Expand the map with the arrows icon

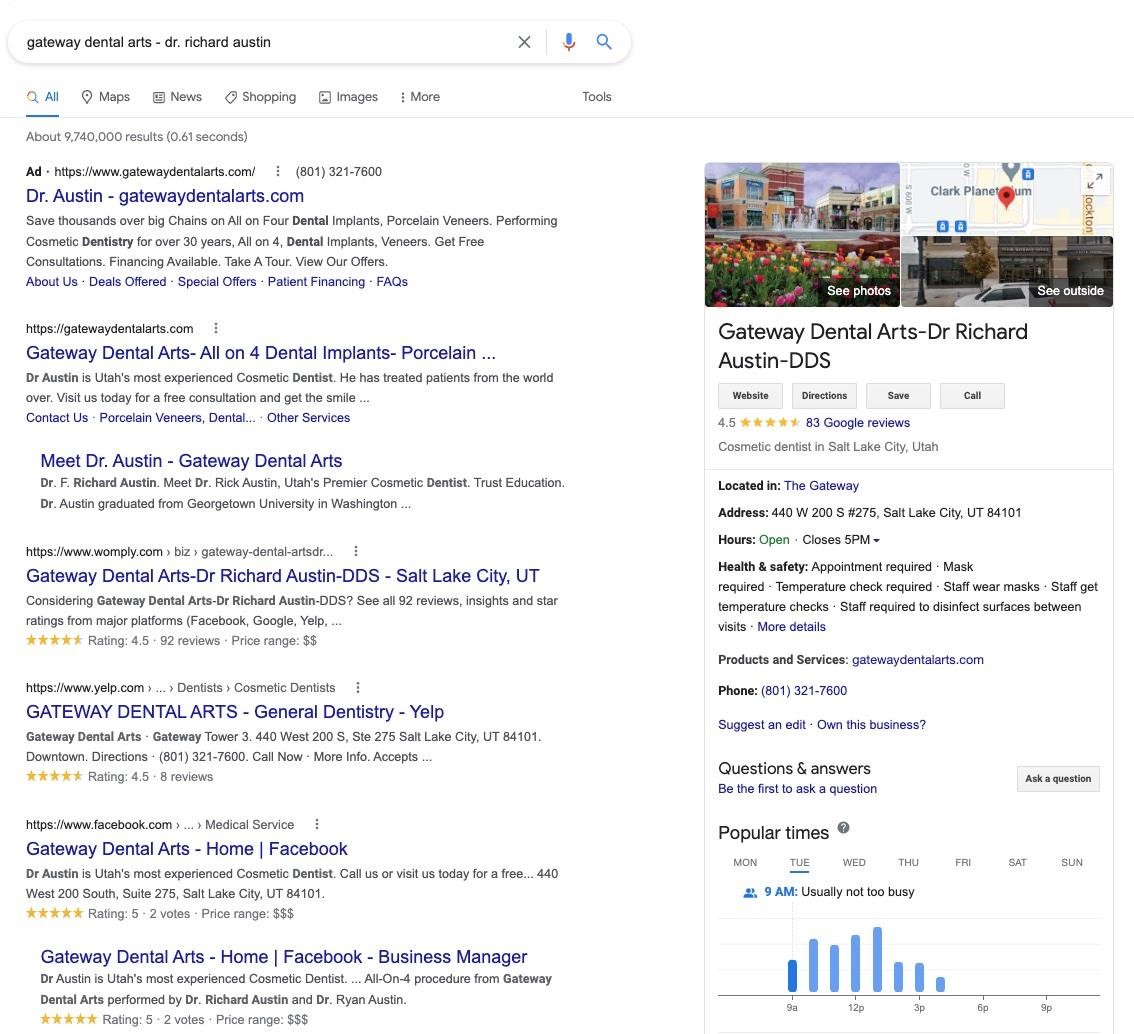pyautogui.click(x=1096, y=180)
